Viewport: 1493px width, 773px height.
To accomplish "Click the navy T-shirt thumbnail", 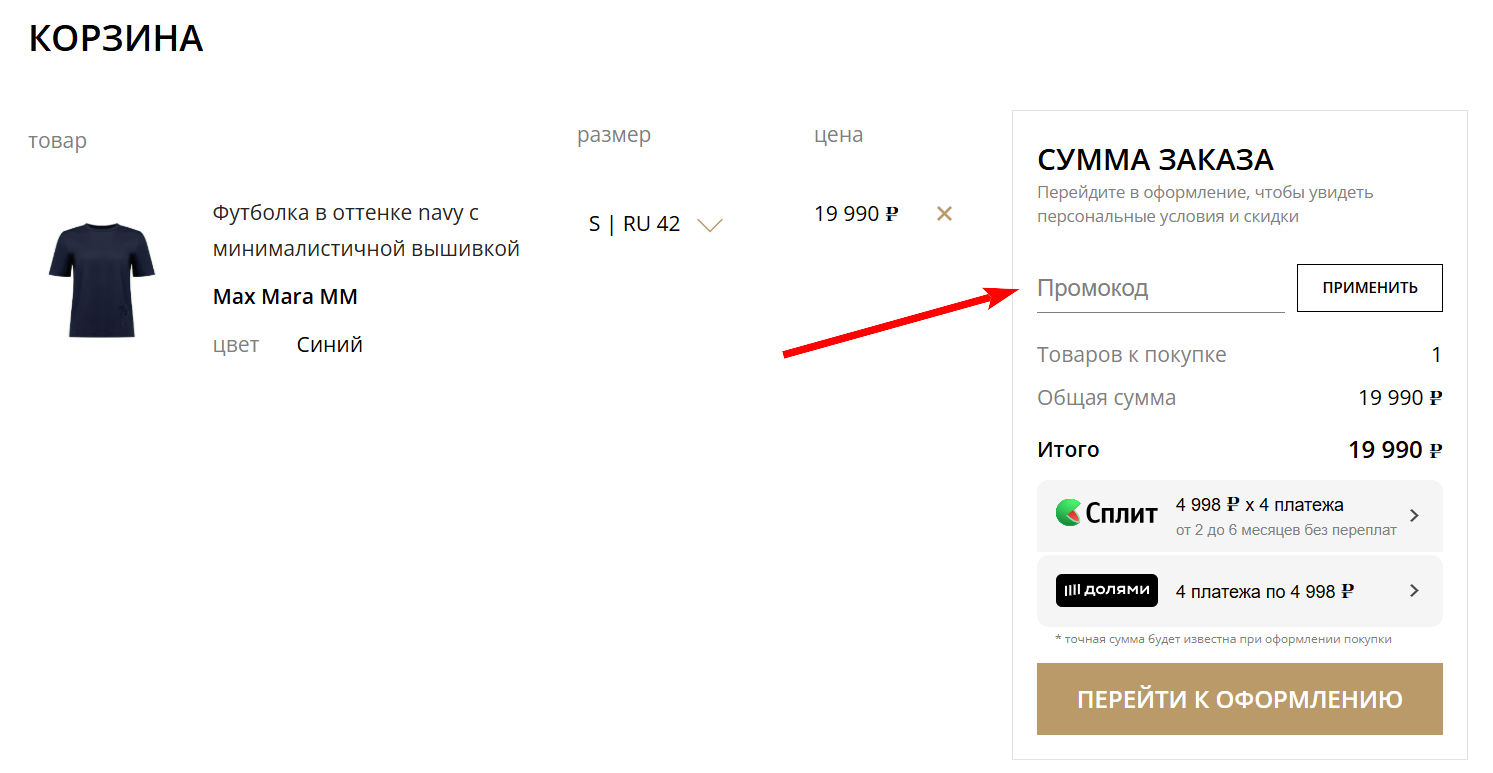I will (102, 279).
